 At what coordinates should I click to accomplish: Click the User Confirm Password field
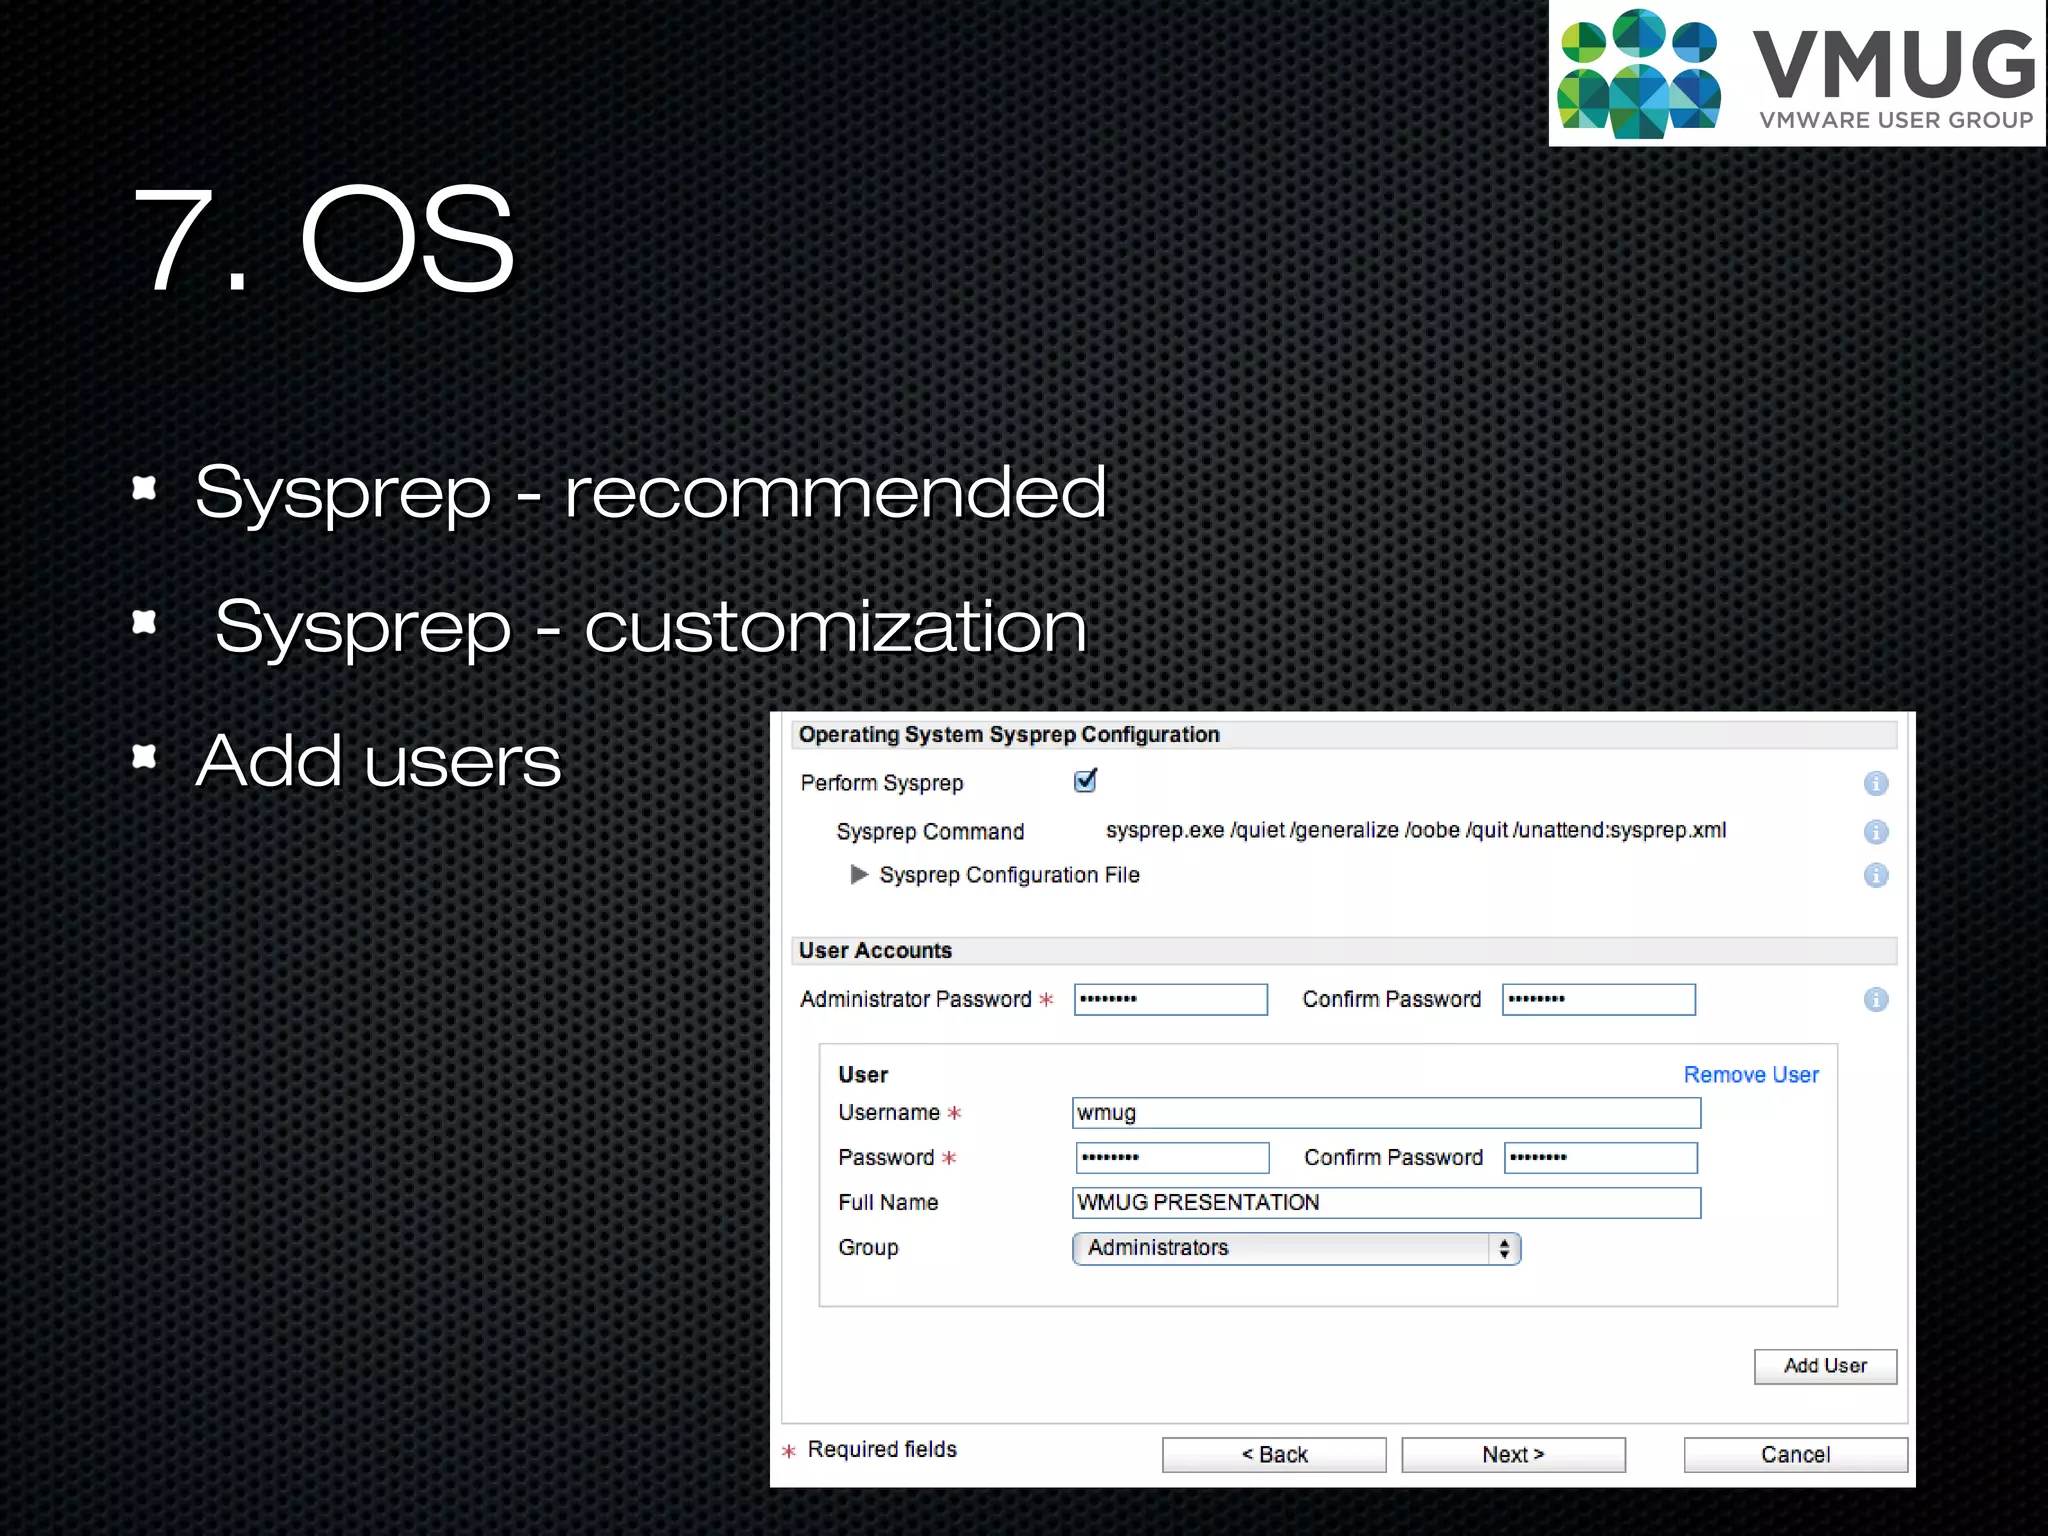1601,1158
